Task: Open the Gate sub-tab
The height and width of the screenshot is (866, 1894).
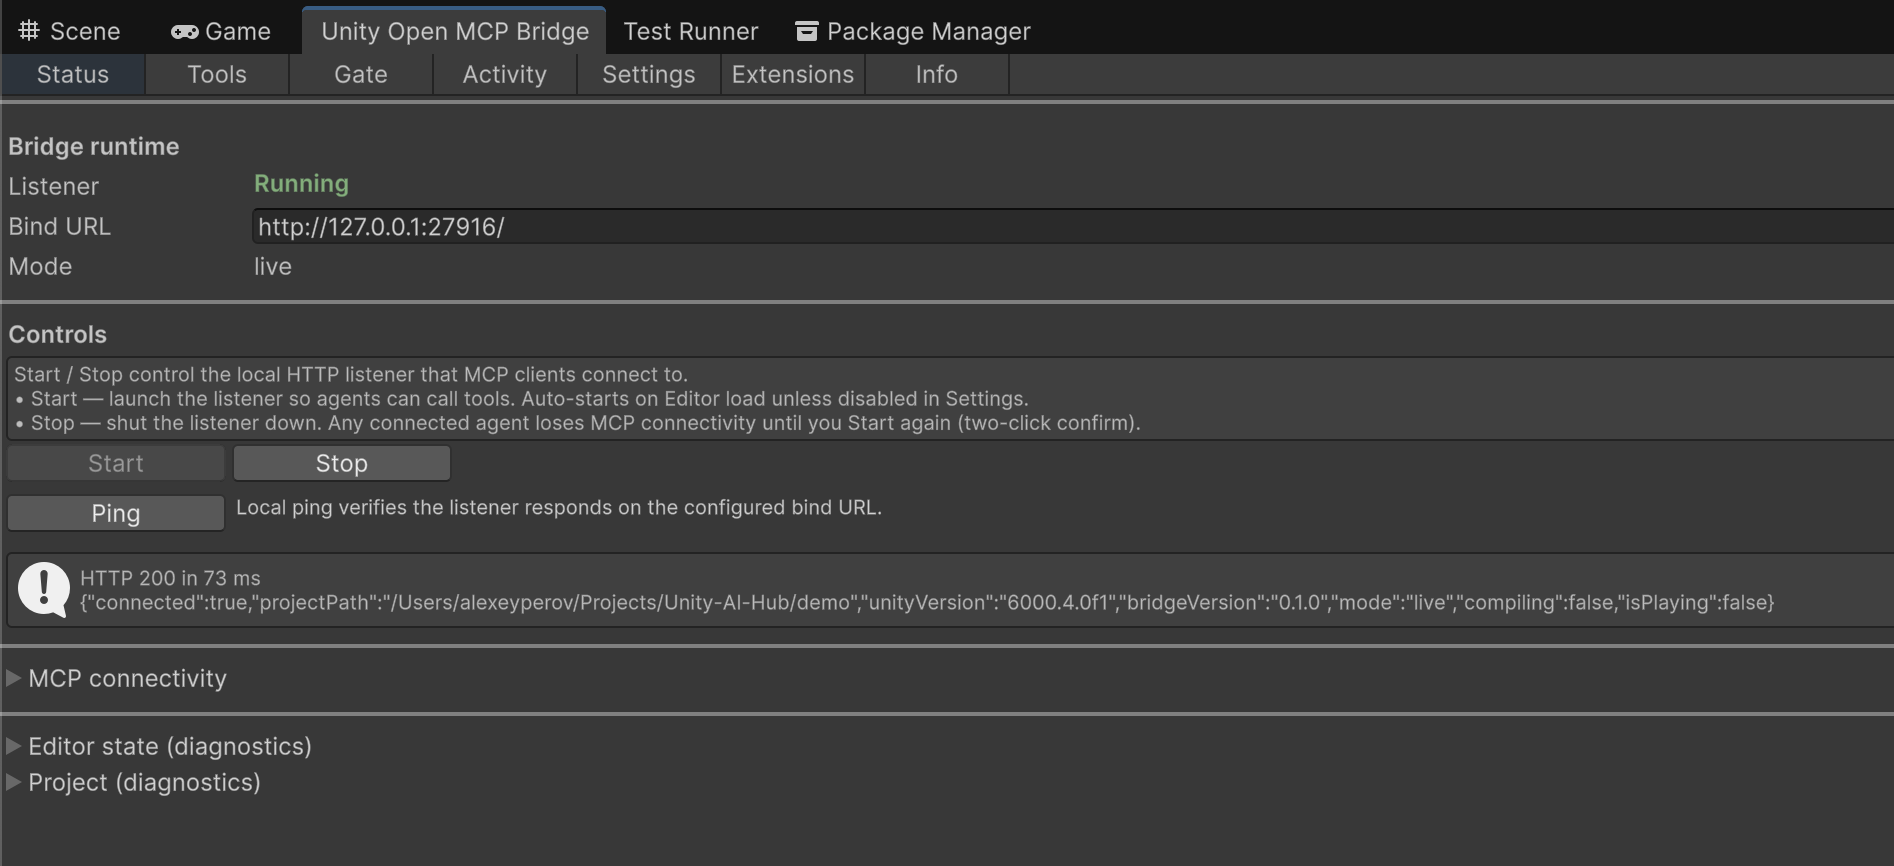Action: coord(361,75)
